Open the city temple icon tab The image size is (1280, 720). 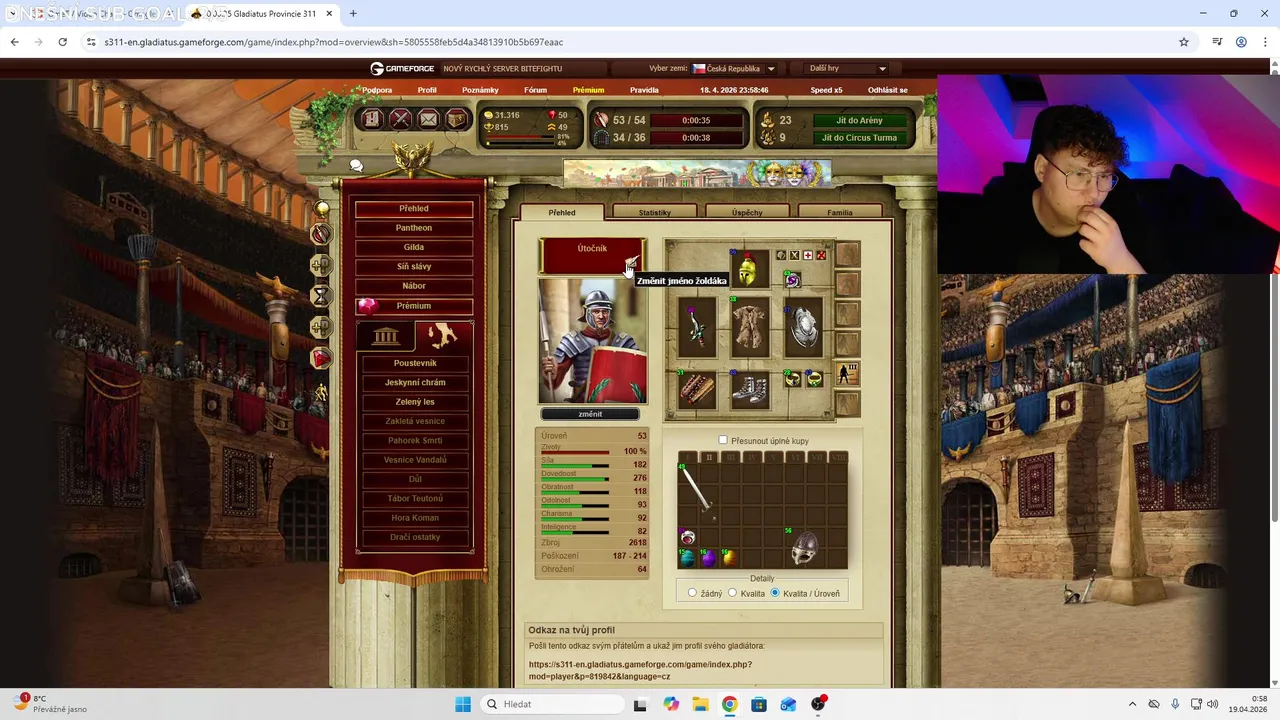click(x=385, y=336)
